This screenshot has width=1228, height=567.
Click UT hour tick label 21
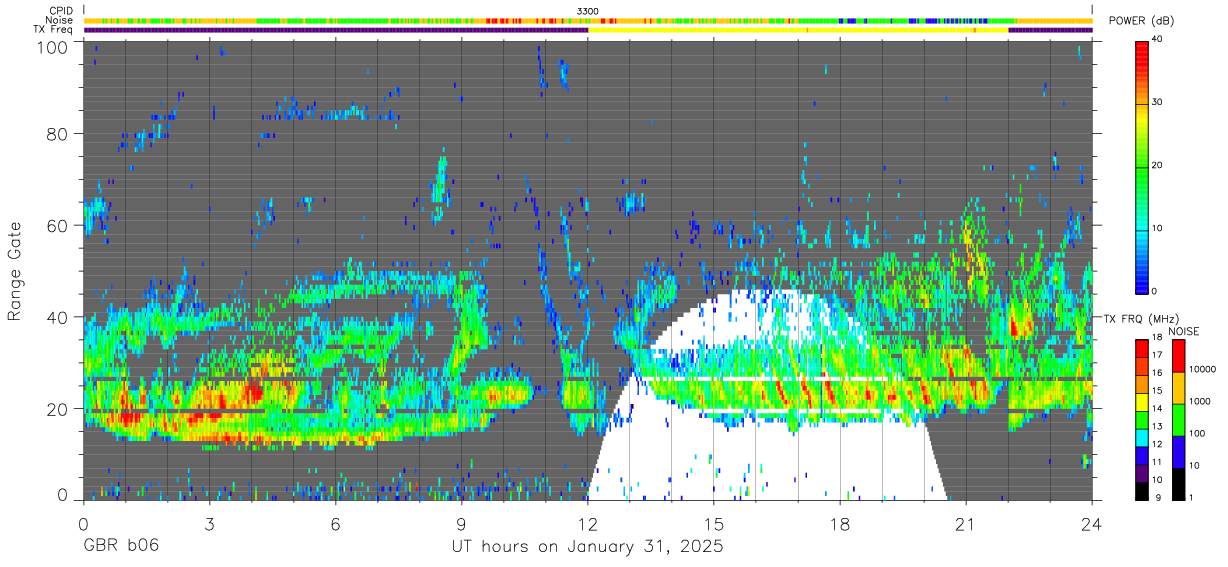[966, 525]
